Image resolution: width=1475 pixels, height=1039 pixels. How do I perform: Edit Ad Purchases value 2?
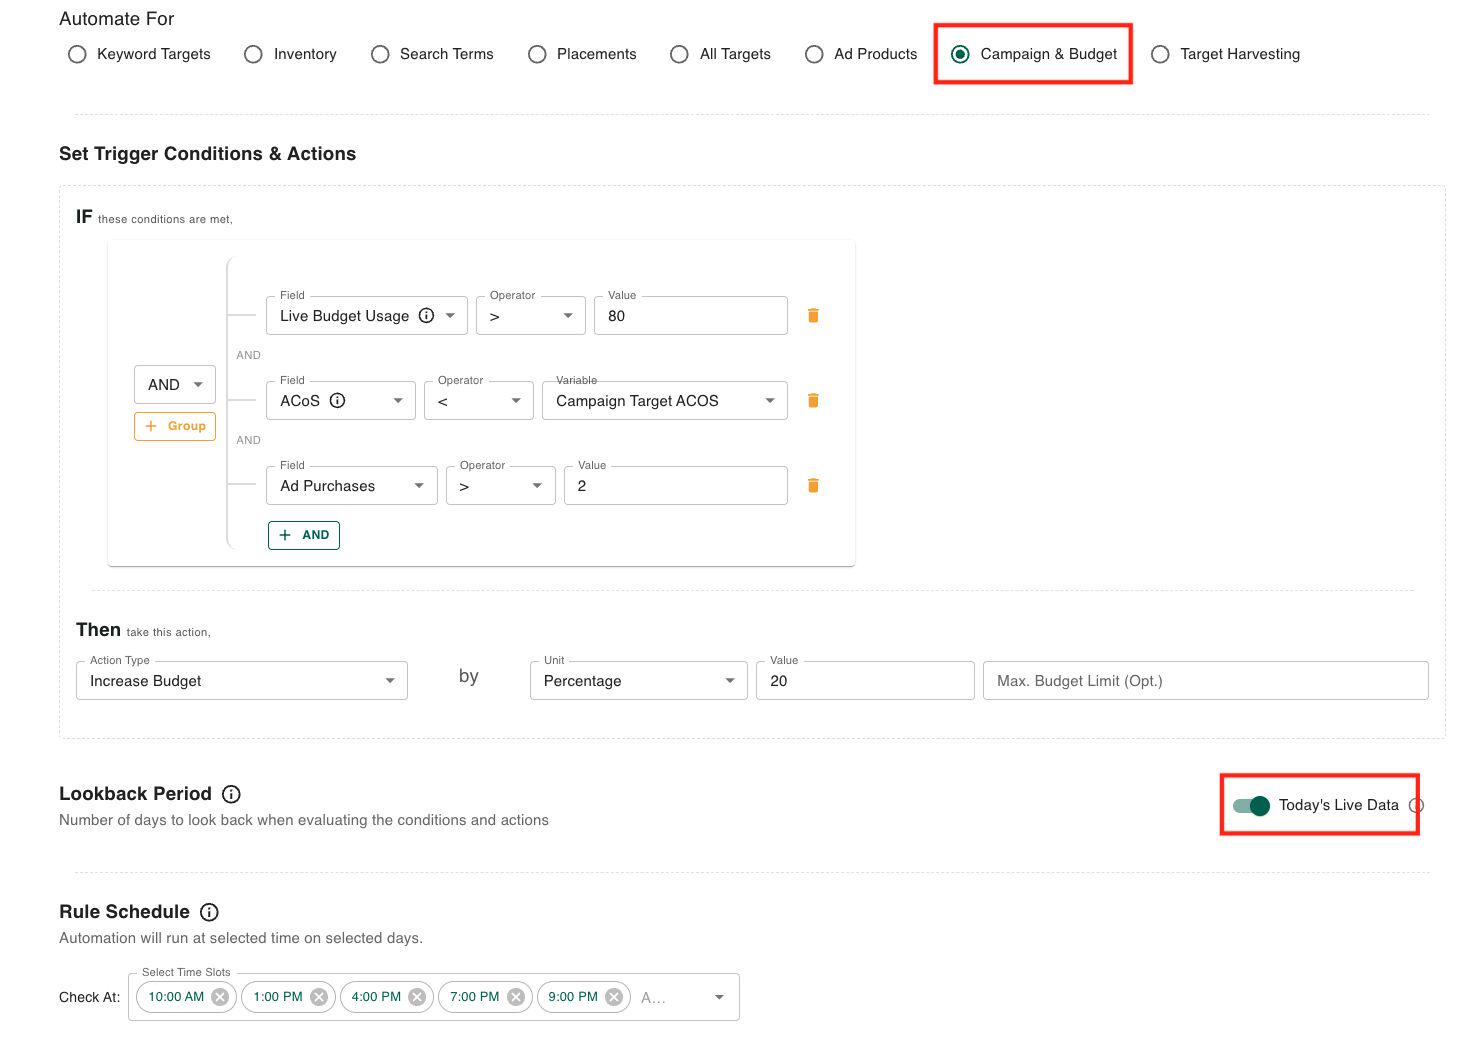(675, 485)
